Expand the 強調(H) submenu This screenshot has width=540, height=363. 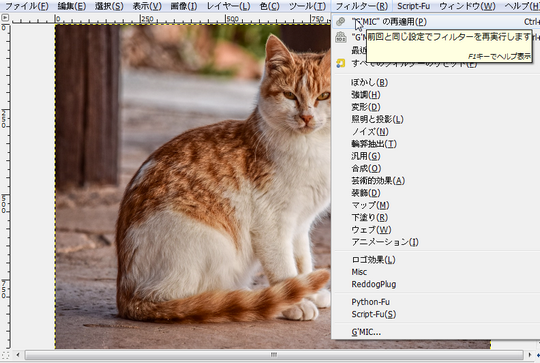tap(436, 95)
